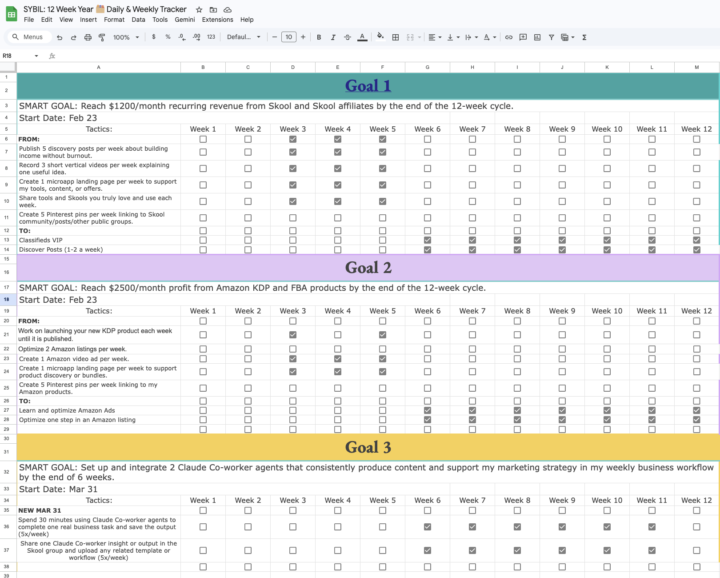The width and height of the screenshot is (720, 578).
Task: Toggle italic formatting
Action: click(x=333, y=37)
